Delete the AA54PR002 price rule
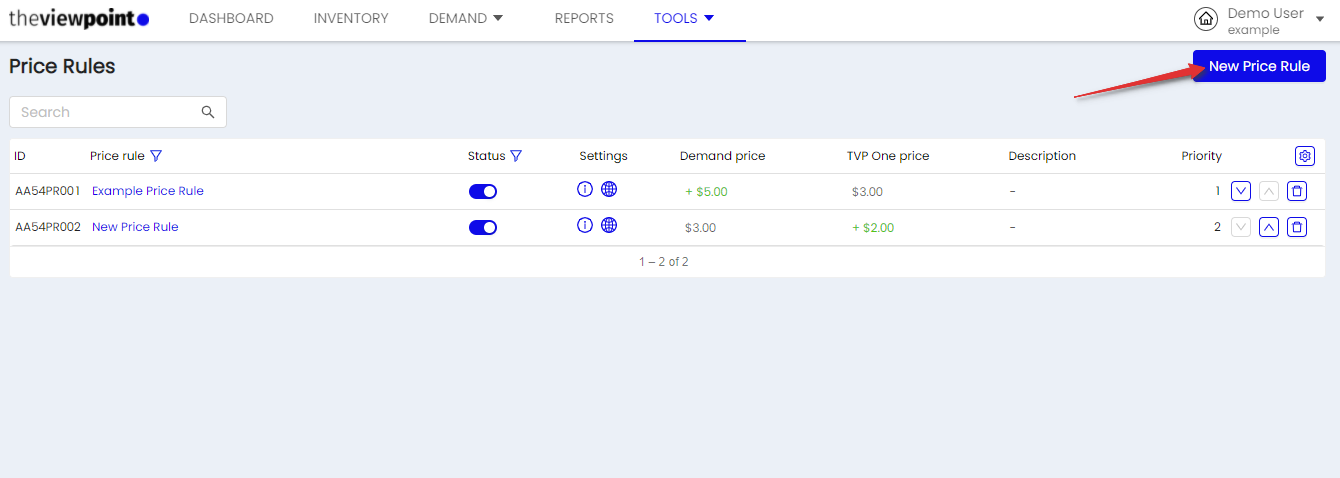Viewport: 1340px width, 478px height. point(1297,227)
